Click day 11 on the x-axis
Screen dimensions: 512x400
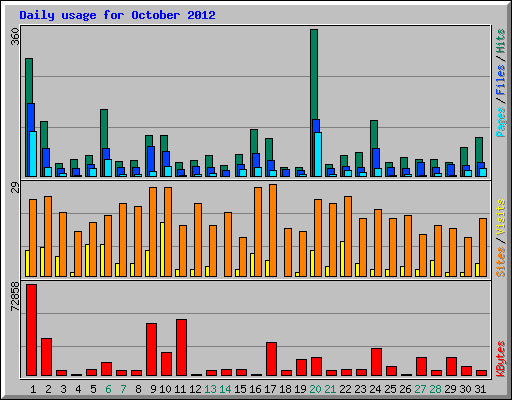tap(180, 389)
